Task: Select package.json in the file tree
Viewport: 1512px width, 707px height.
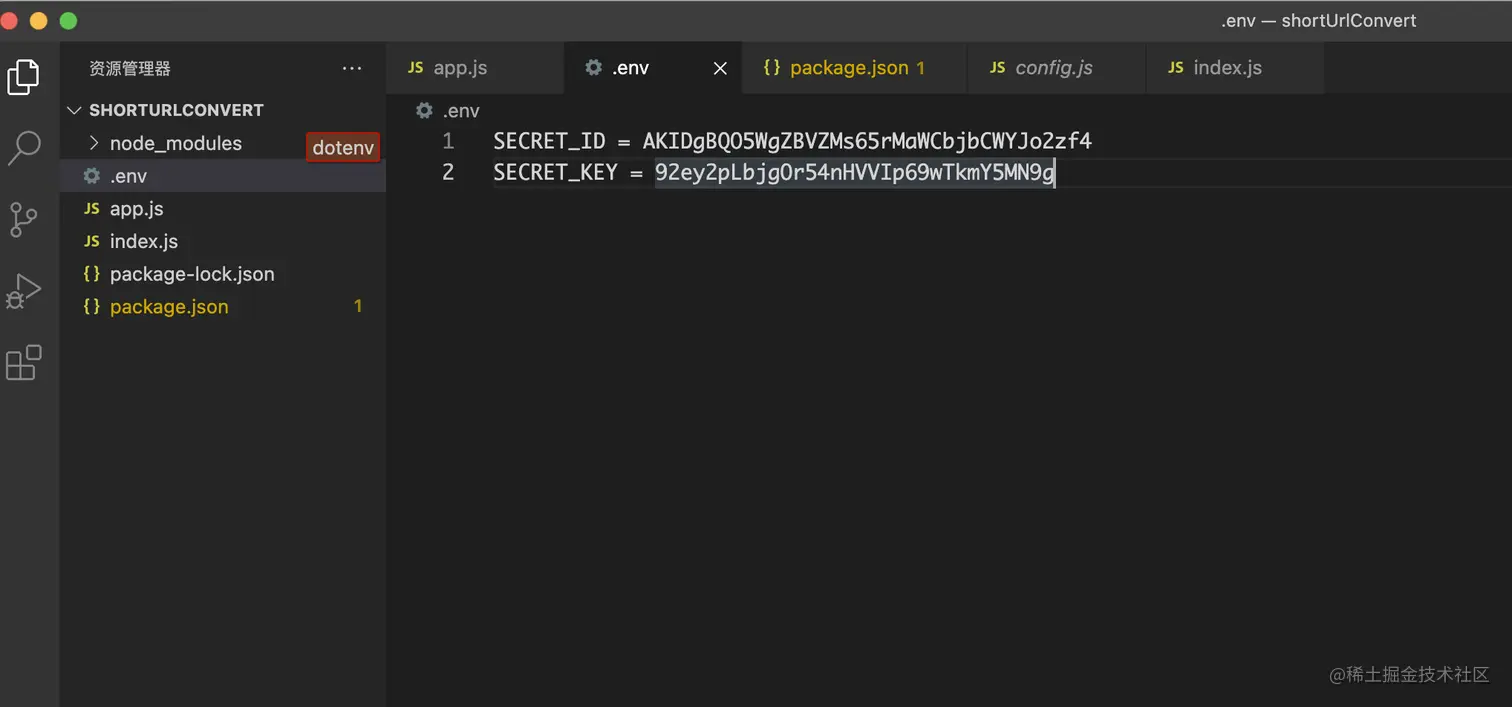Action: tap(168, 307)
